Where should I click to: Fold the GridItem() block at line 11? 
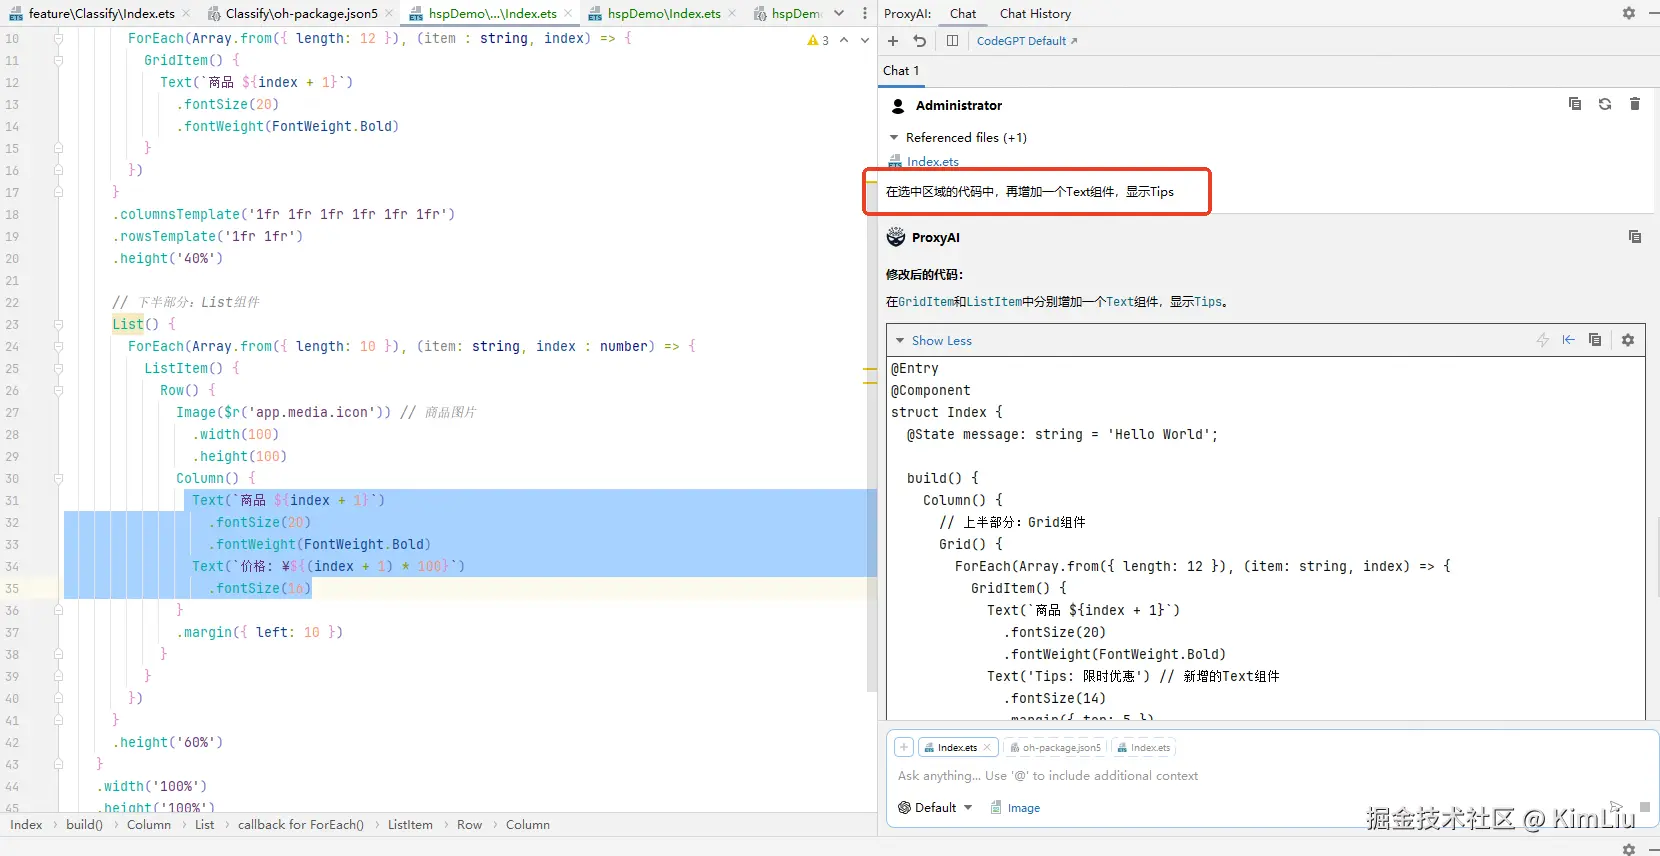tap(58, 60)
